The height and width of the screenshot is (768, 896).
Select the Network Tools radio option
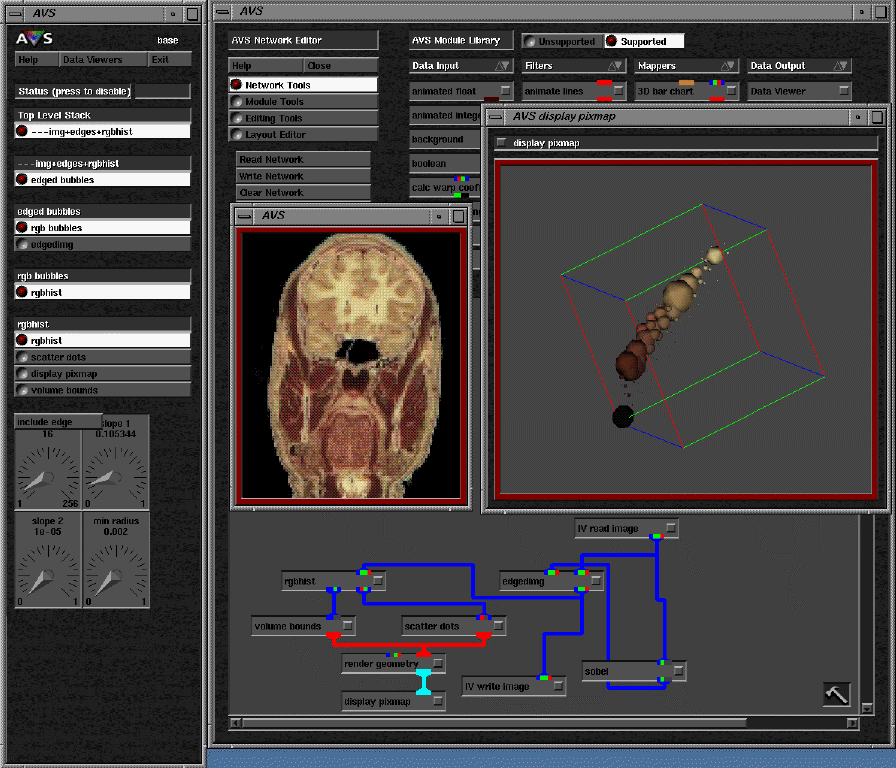click(303, 85)
